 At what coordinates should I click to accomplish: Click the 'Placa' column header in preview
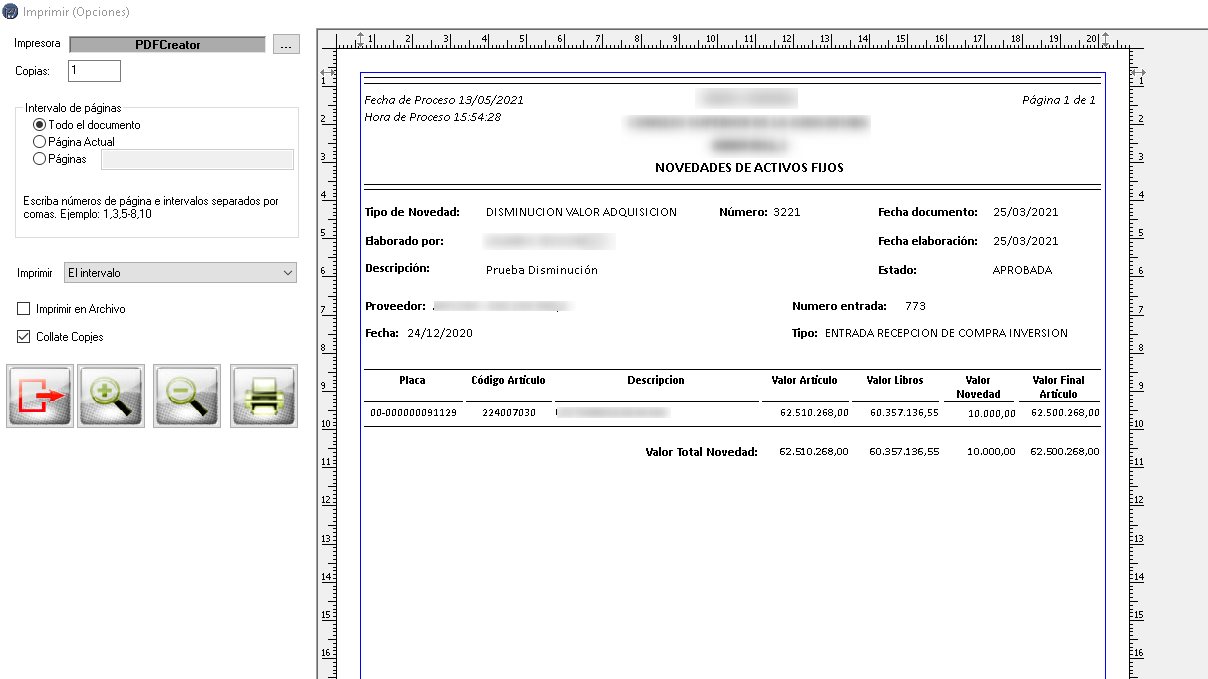pos(412,381)
